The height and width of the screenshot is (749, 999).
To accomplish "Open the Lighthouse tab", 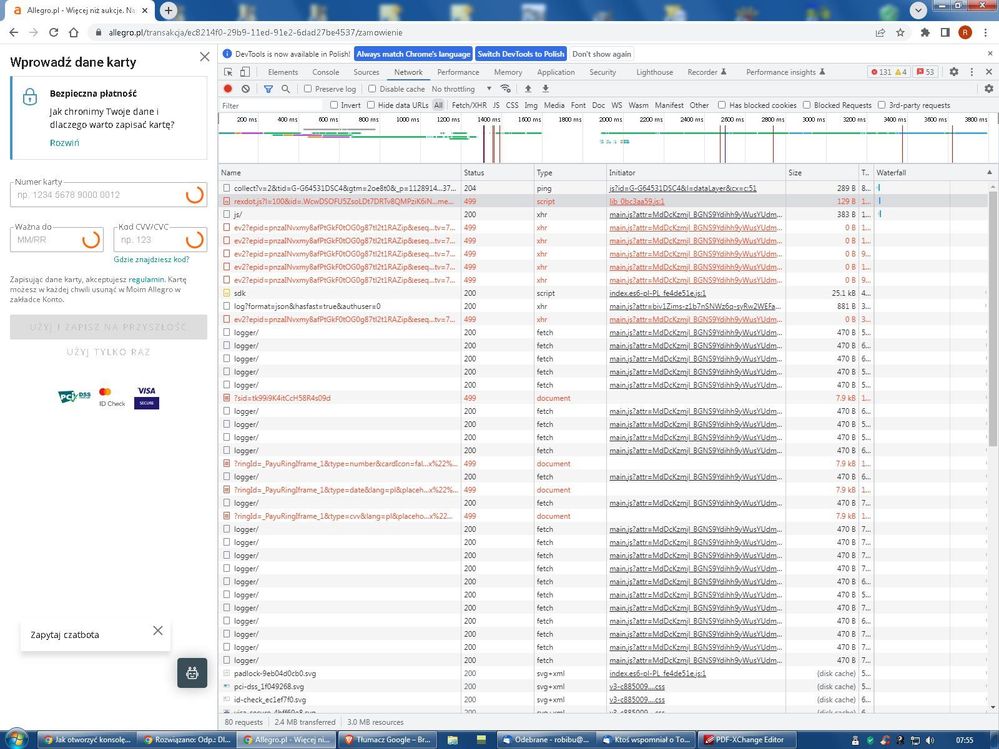I will (x=654, y=72).
